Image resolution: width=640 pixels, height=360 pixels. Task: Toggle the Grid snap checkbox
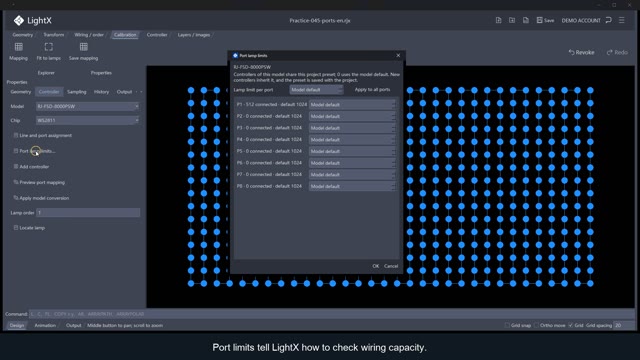tap(507, 325)
